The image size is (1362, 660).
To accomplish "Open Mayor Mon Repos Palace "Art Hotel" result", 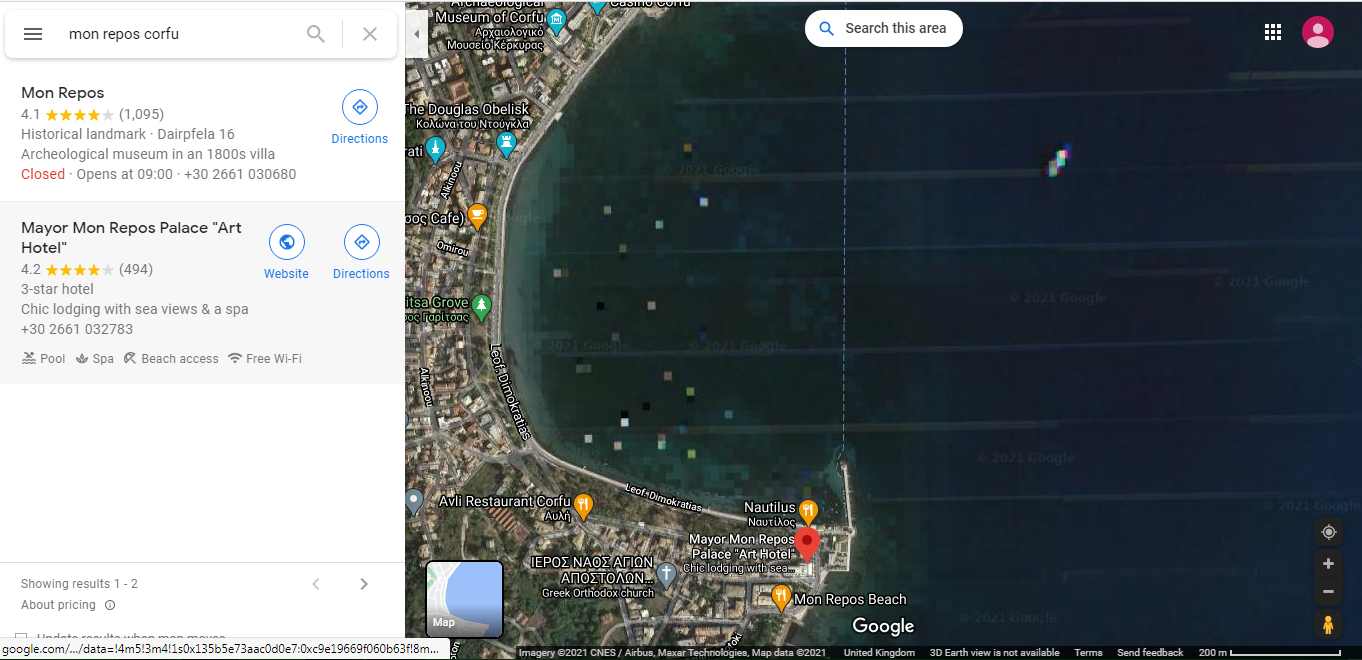I will click(x=131, y=237).
